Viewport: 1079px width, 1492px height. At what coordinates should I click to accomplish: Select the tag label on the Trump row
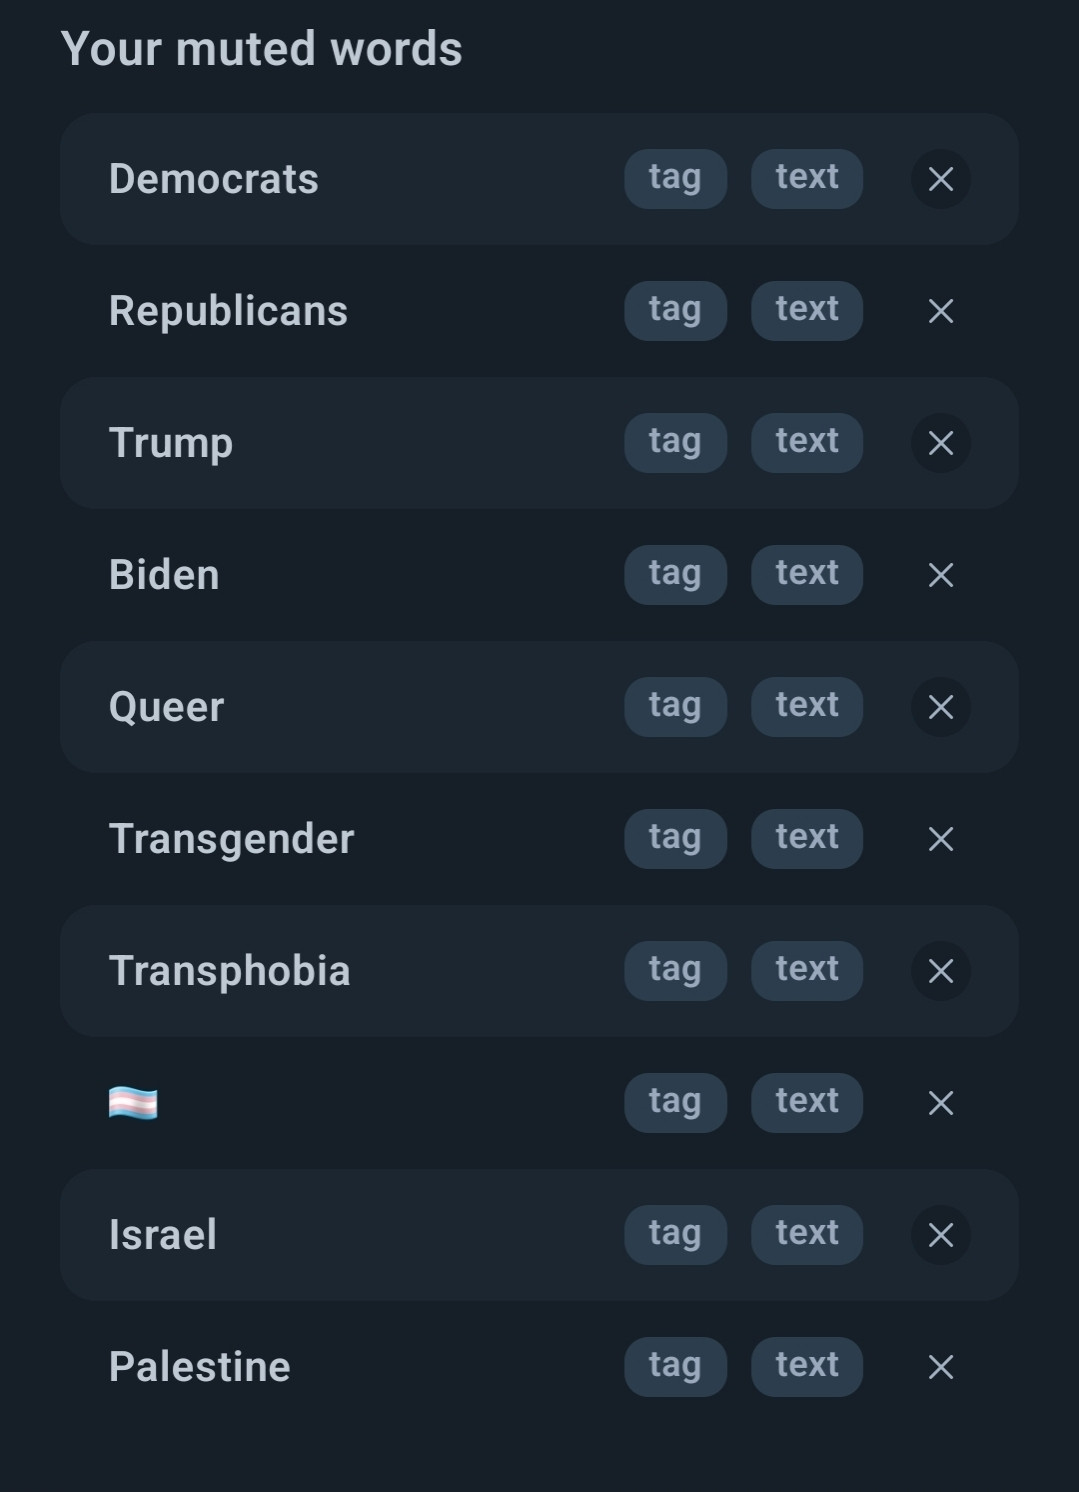tap(675, 443)
